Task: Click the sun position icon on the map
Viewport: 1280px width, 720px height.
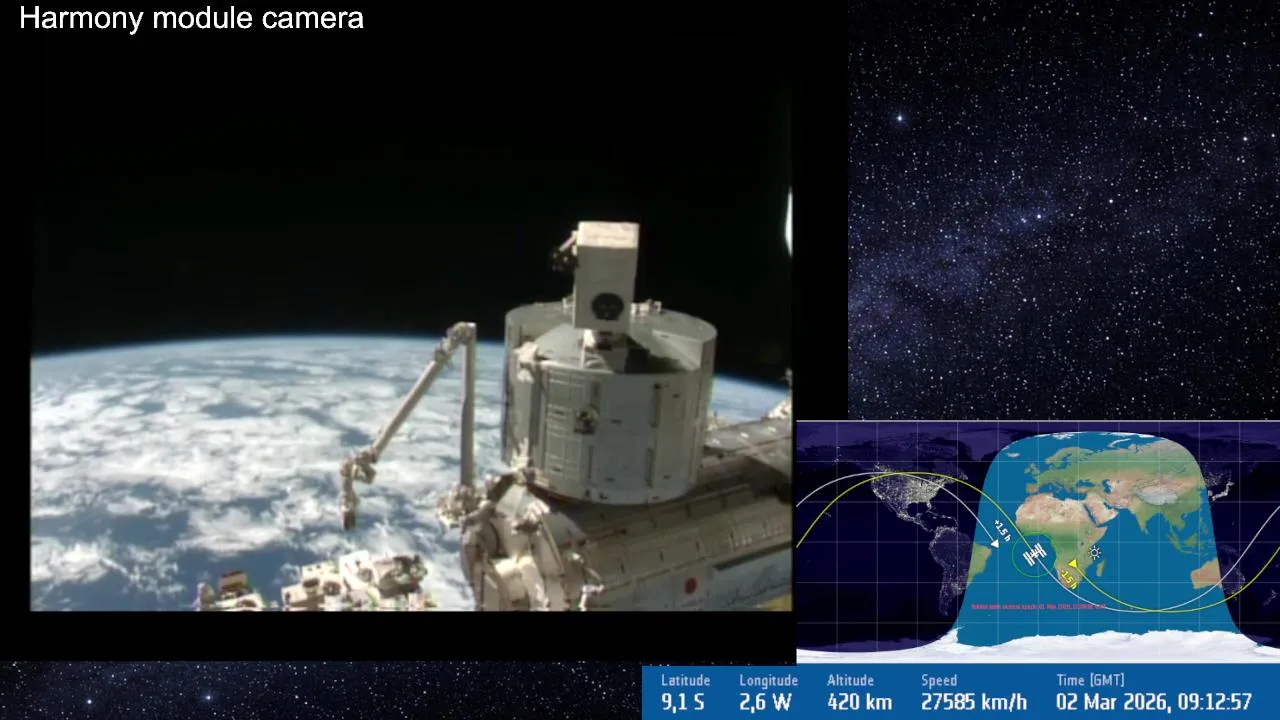Action: pos(1095,552)
